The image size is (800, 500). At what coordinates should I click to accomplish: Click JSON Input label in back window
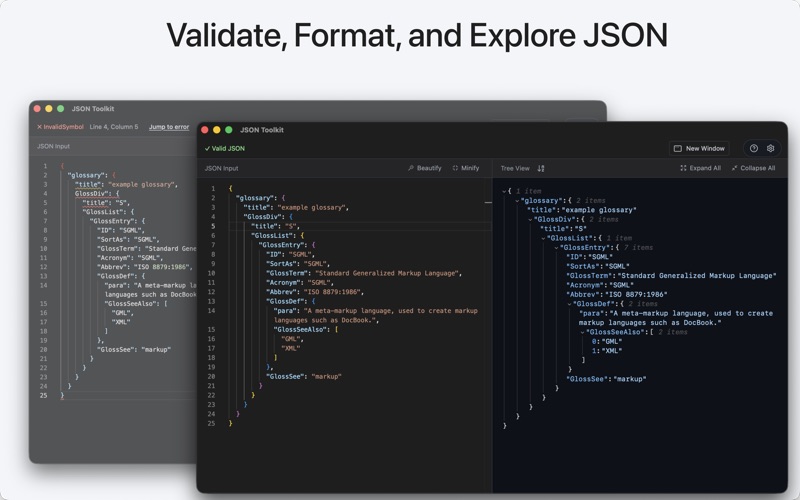[53, 146]
